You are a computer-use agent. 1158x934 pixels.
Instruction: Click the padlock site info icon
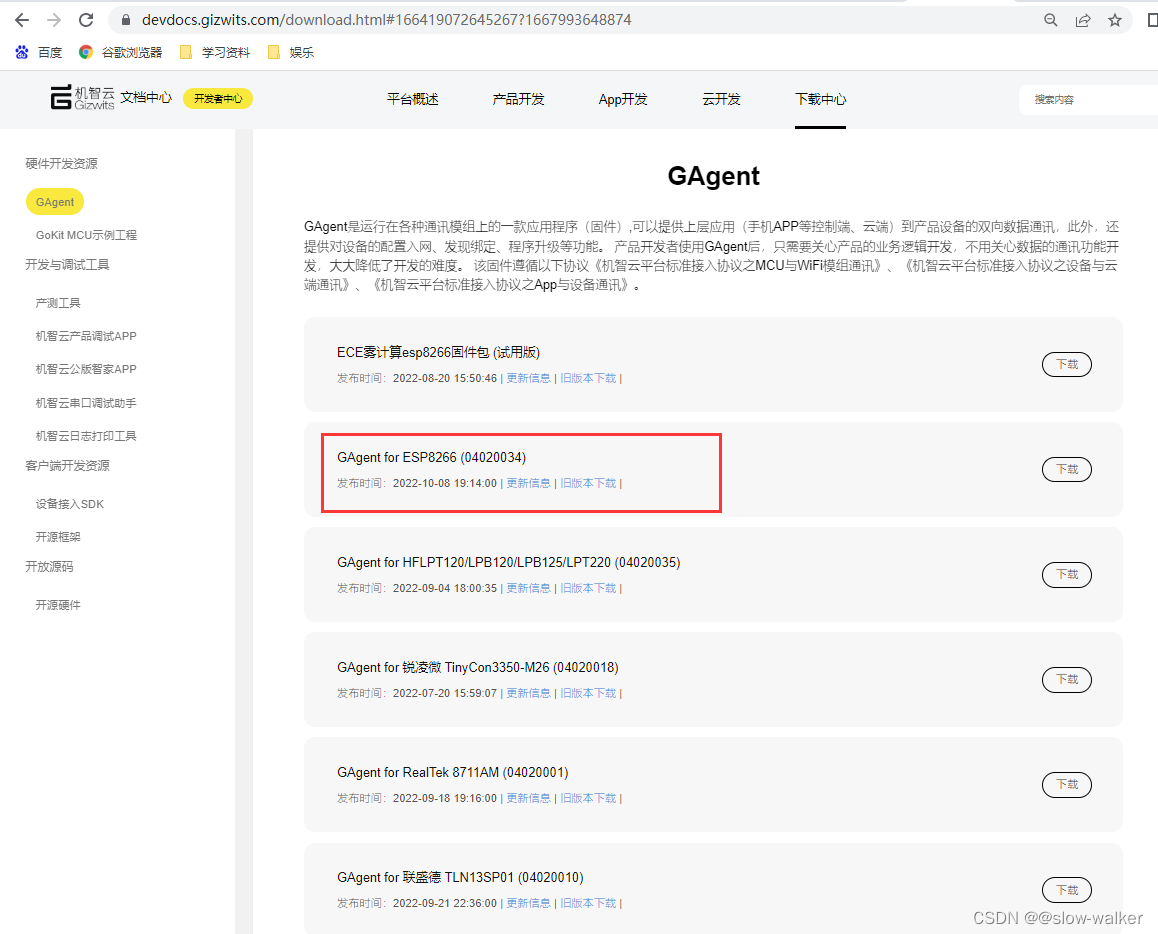[126, 20]
